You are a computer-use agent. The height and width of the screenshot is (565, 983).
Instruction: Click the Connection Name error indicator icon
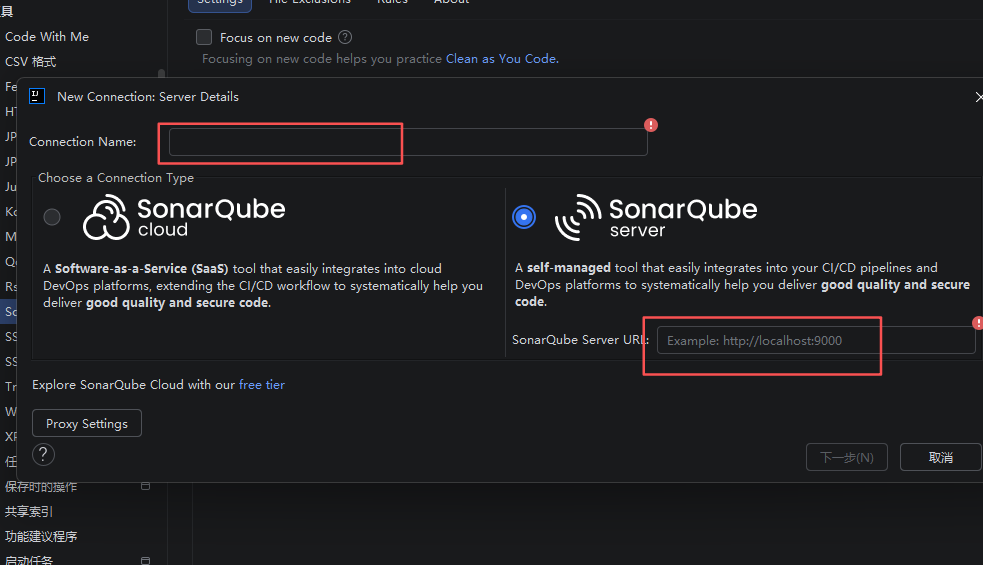coord(651,125)
